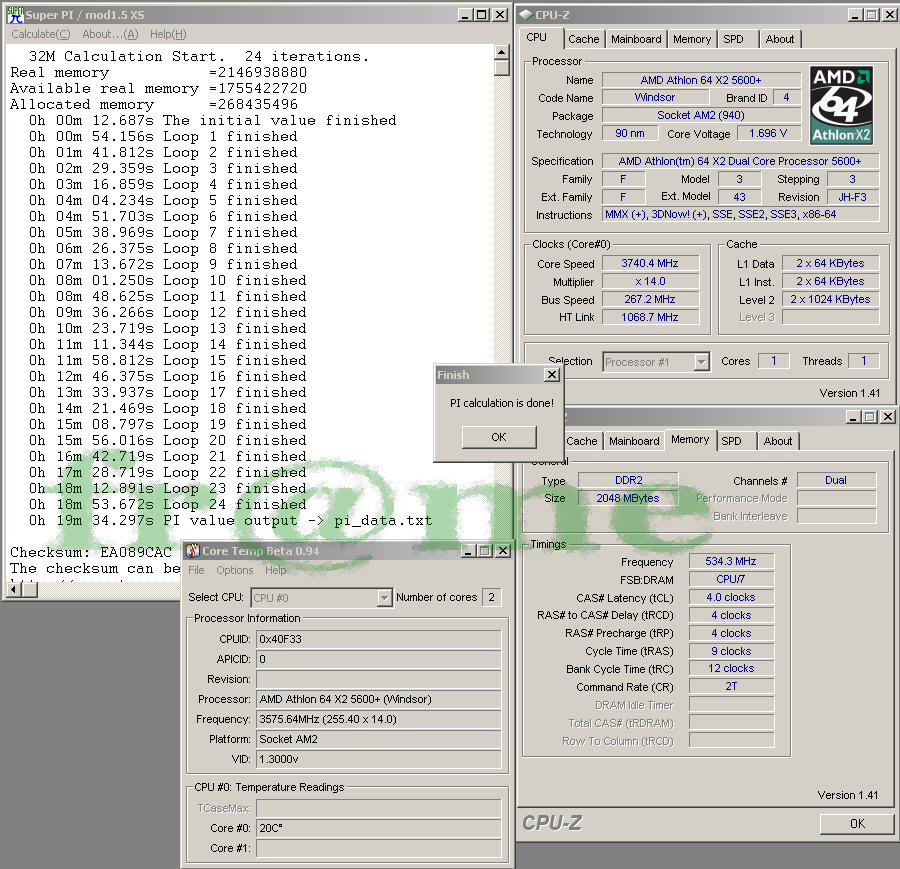The image size is (900, 869).
Task: Click the Core #0 temperature field
Action: tap(379, 828)
